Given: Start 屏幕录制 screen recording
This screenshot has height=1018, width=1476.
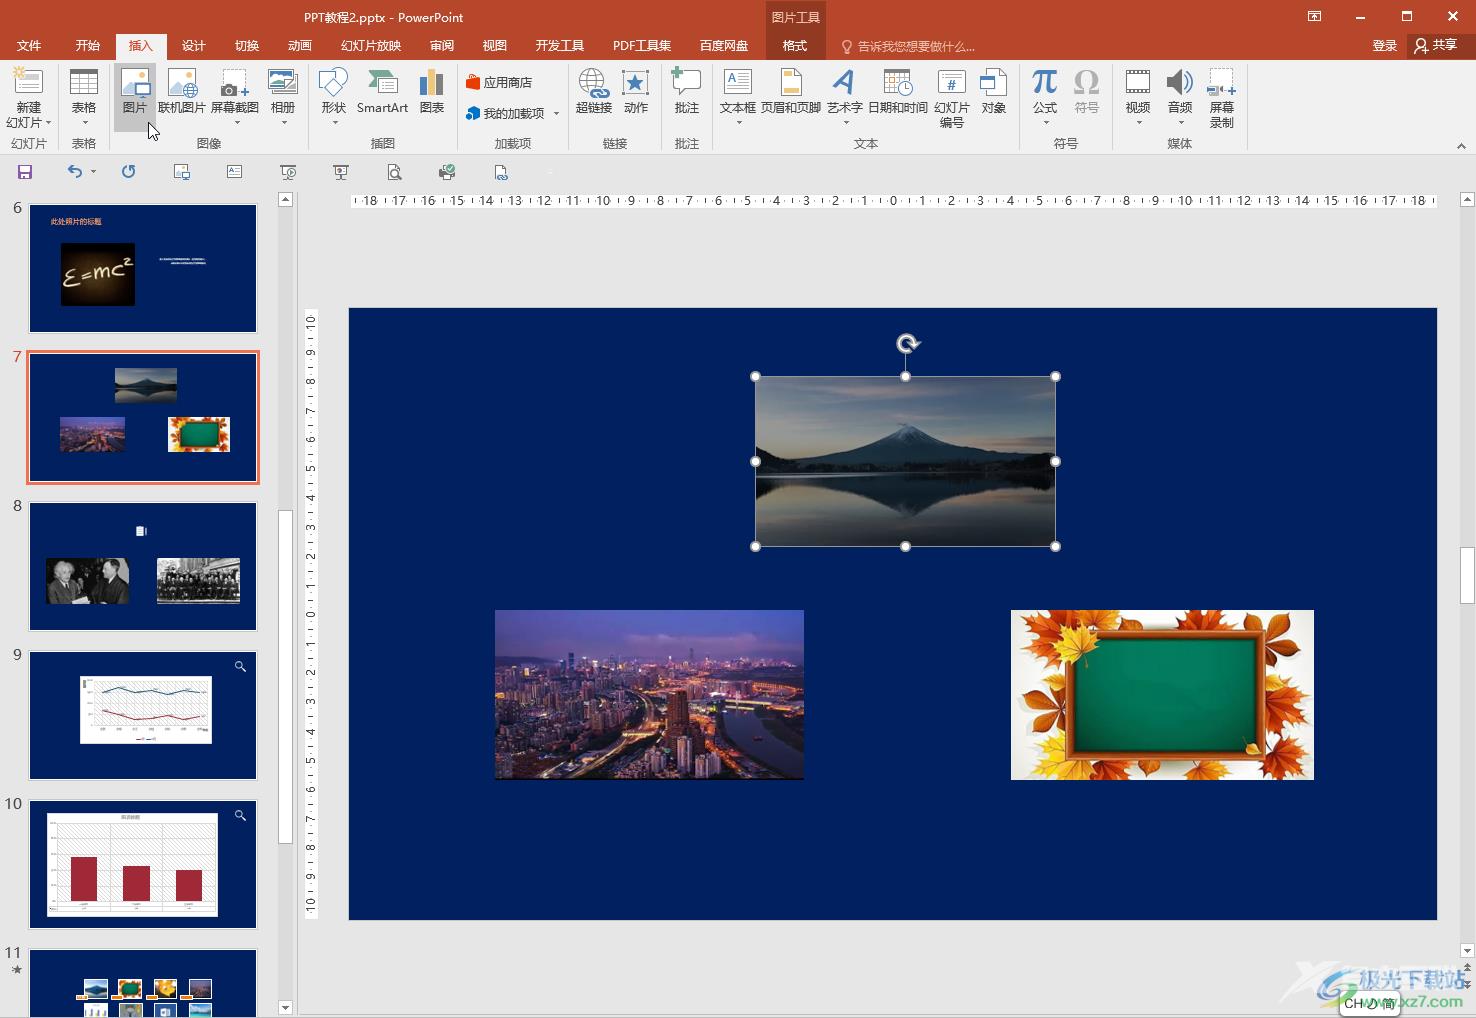Looking at the screenshot, I should (x=1222, y=98).
